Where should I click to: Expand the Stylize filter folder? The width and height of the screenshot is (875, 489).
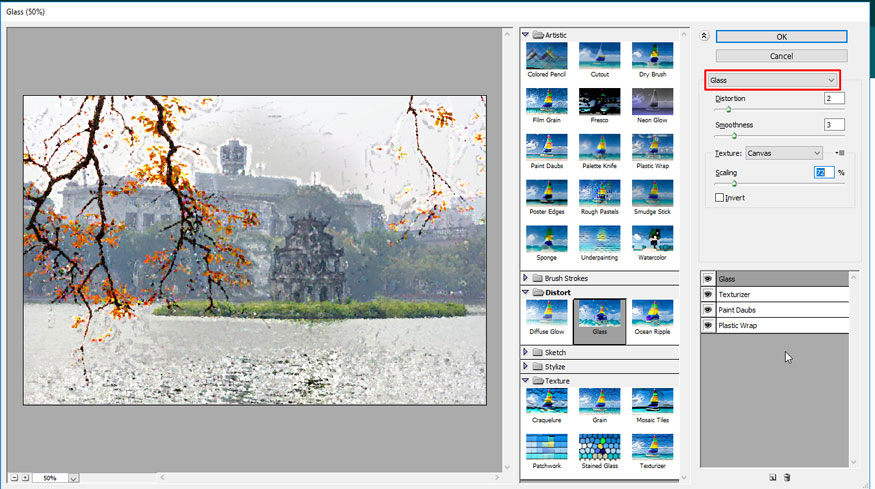525,366
